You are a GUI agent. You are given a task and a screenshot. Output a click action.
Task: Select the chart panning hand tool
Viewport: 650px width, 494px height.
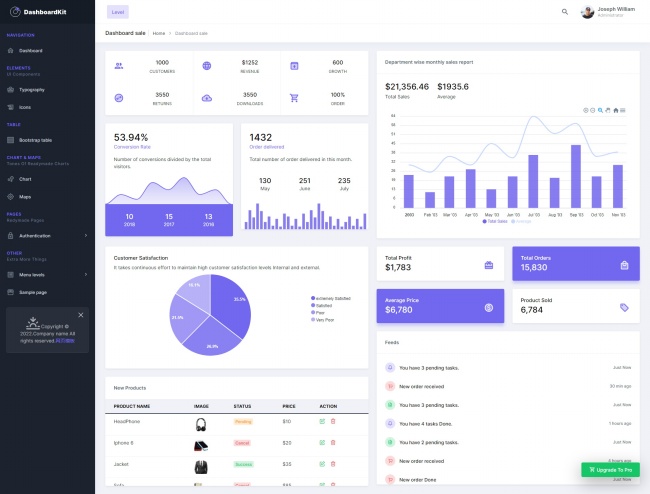coord(608,110)
